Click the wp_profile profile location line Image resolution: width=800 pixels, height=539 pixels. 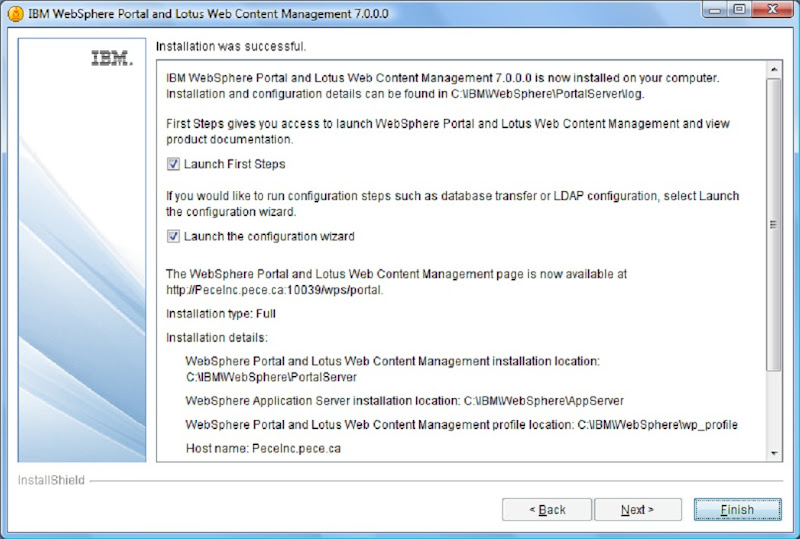pos(462,425)
